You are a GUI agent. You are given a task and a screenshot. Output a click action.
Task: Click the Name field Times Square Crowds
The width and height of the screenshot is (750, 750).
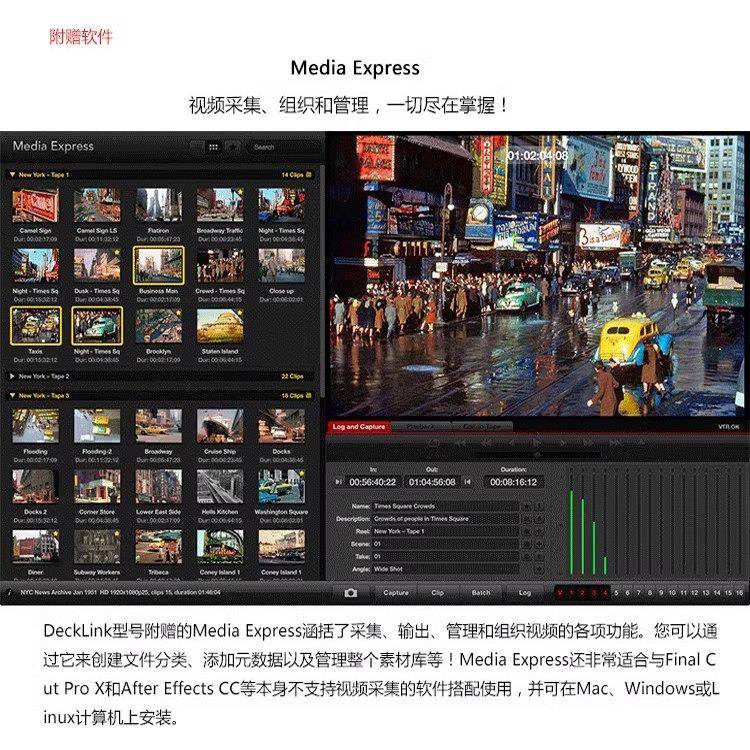pos(445,506)
